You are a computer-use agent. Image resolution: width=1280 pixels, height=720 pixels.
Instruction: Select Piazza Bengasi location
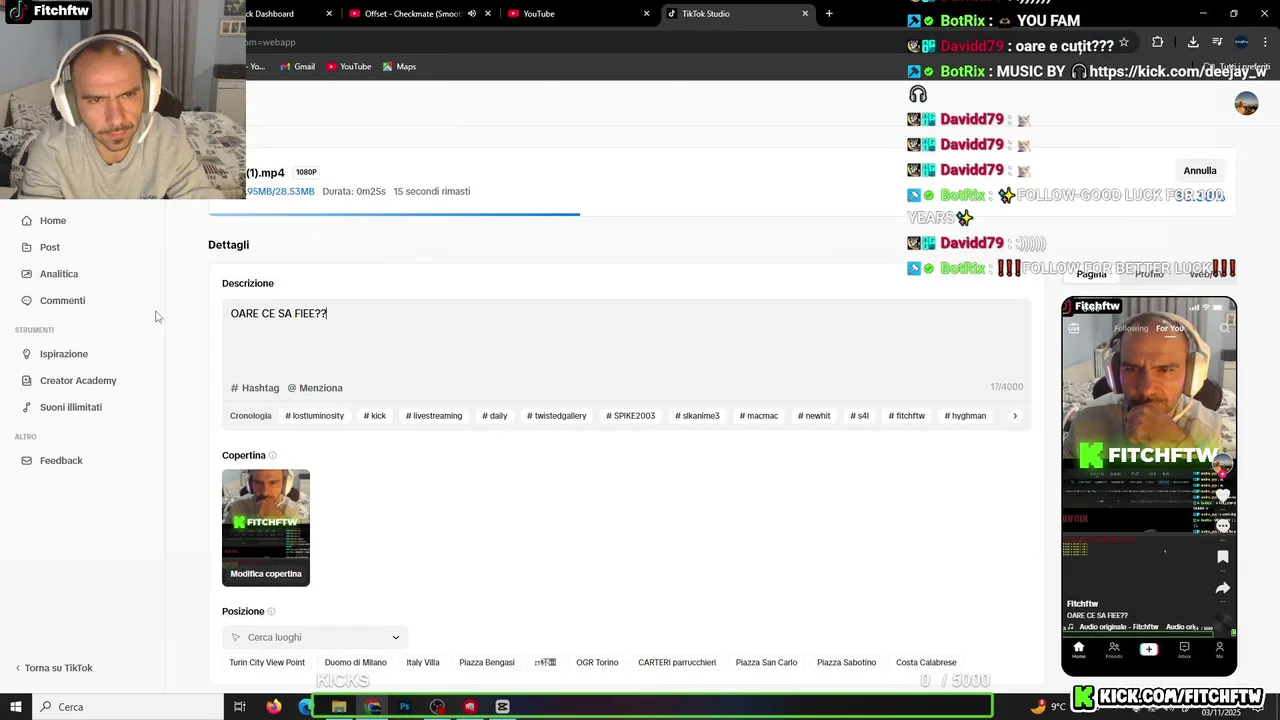coord(487,663)
